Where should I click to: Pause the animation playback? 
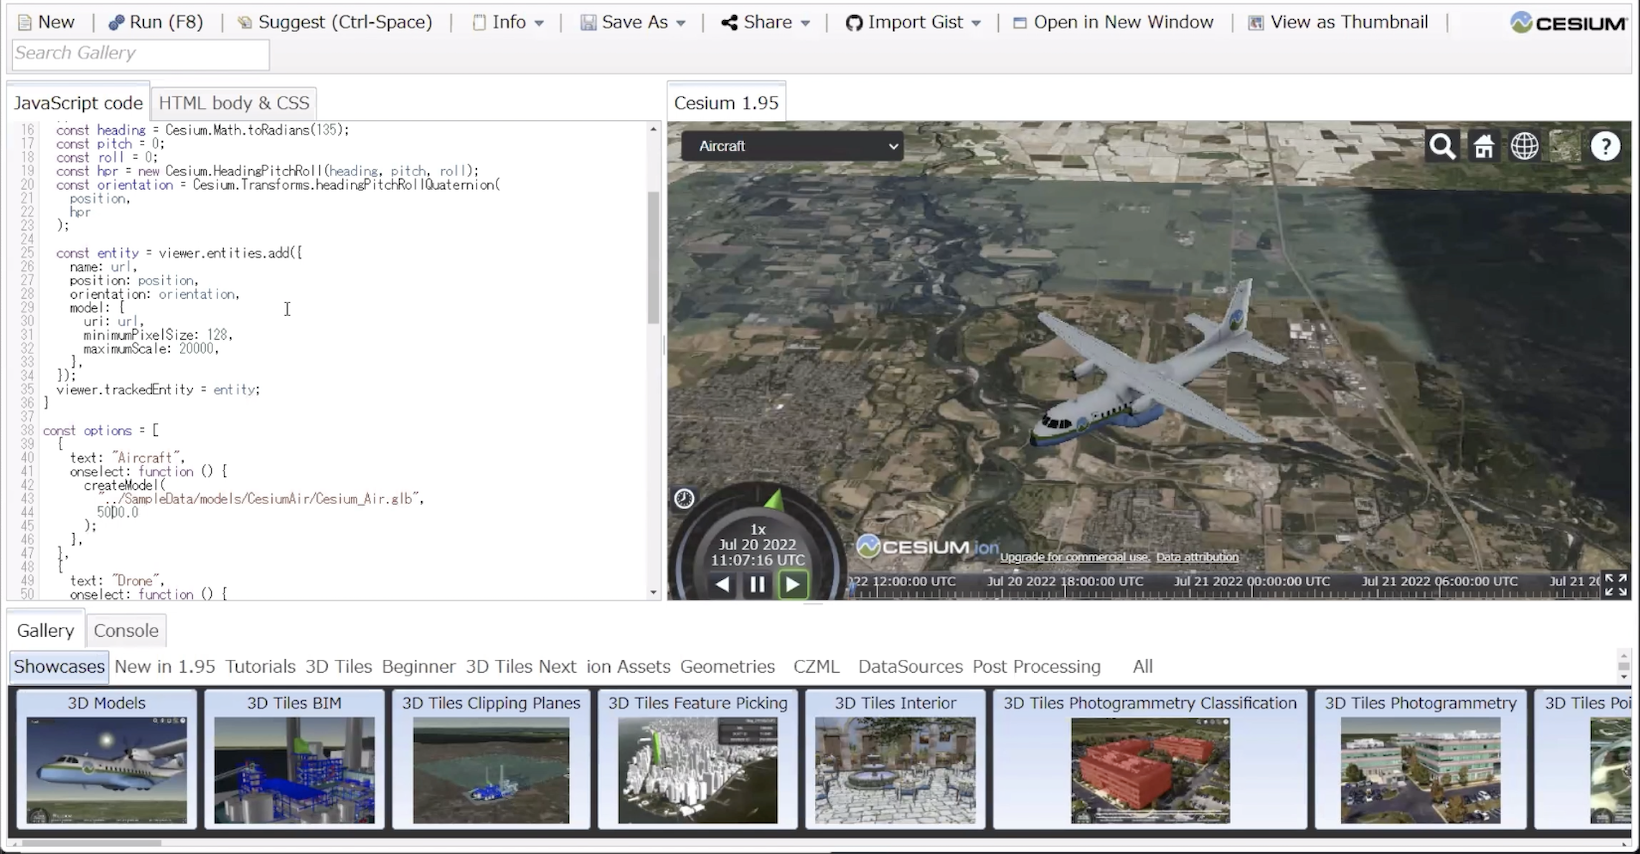pyautogui.click(x=757, y=585)
